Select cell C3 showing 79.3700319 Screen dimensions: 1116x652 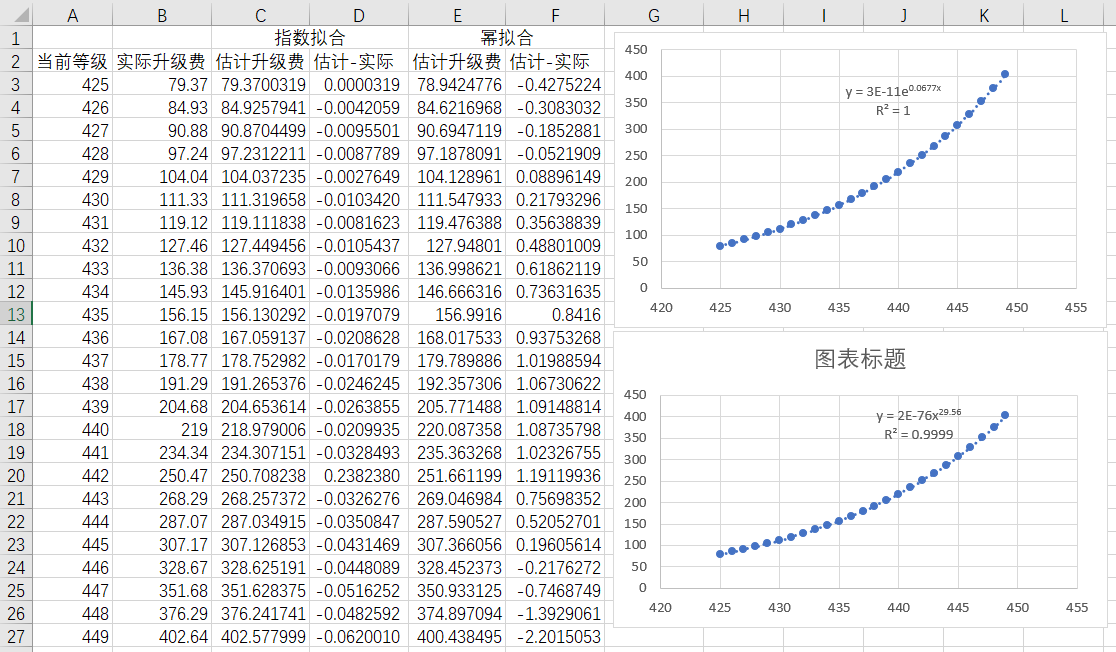260,85
